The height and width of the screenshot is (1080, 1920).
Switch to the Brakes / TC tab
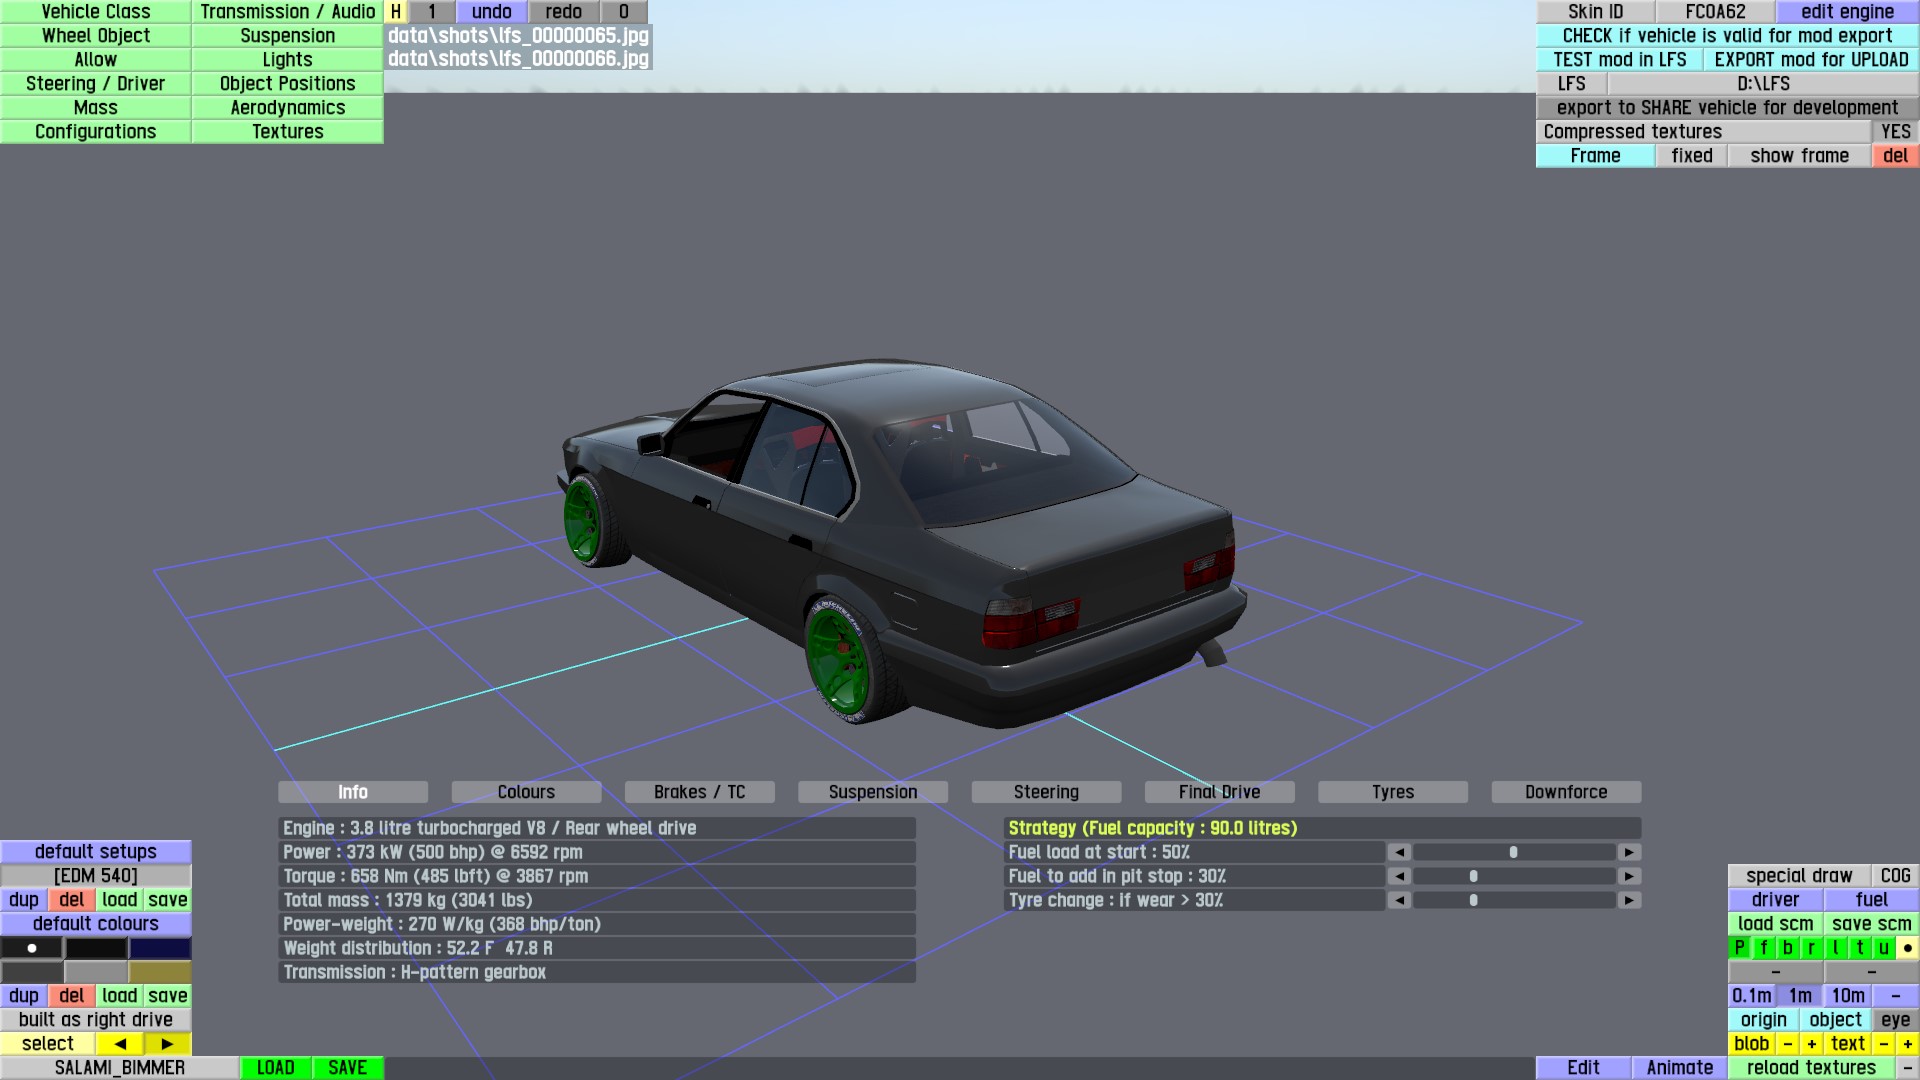[x=699, y=792]
